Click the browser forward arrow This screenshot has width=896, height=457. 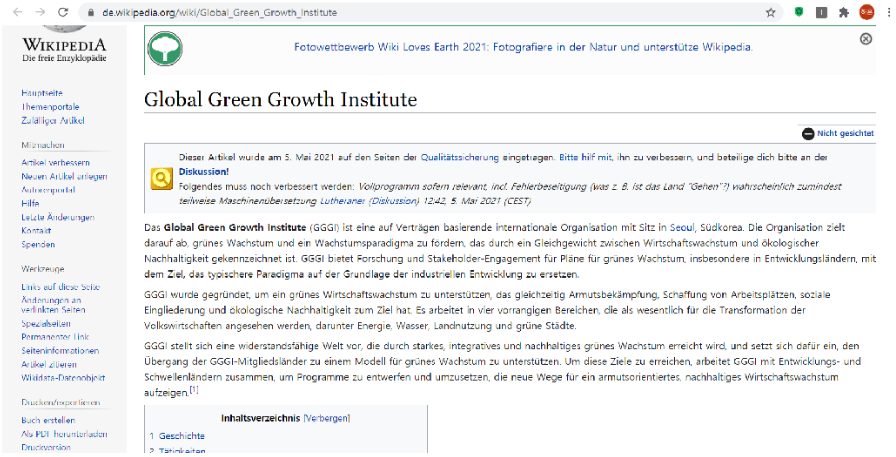pyautogui.click(x=40, y=12)
